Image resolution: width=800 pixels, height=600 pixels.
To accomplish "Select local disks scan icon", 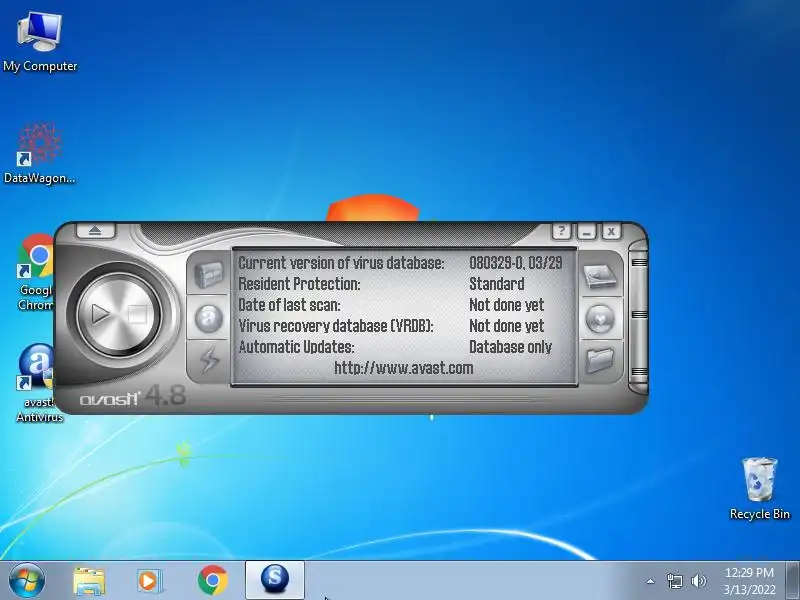I will coord(599,276).
